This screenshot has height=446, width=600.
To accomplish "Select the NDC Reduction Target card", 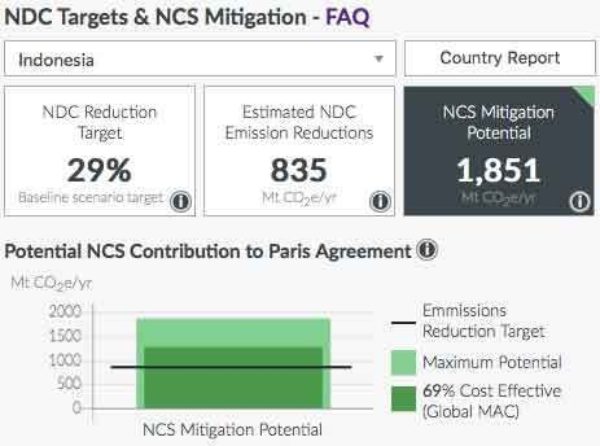I will [x=98, y=150].
